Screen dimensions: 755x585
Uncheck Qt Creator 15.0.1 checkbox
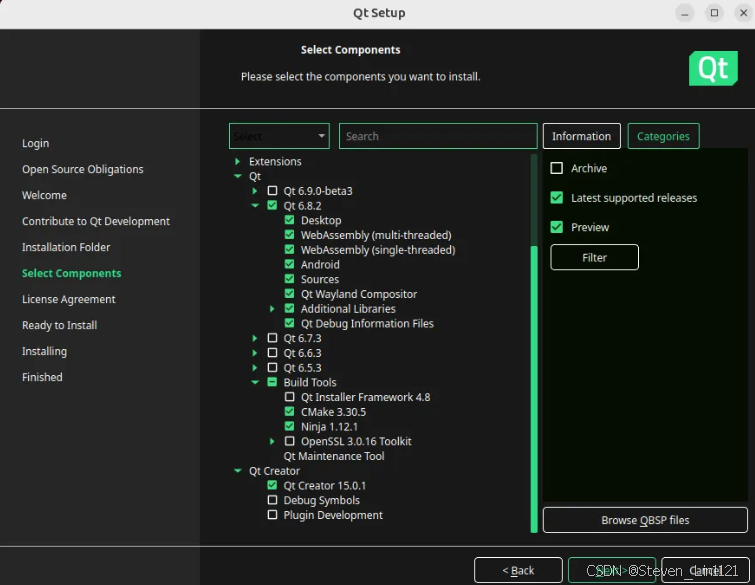click(x=272, y=485)
